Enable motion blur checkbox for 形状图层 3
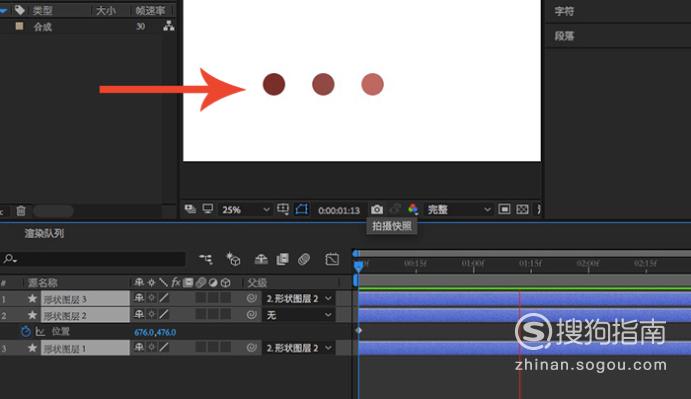691x399 pixels. click(201, 298)
